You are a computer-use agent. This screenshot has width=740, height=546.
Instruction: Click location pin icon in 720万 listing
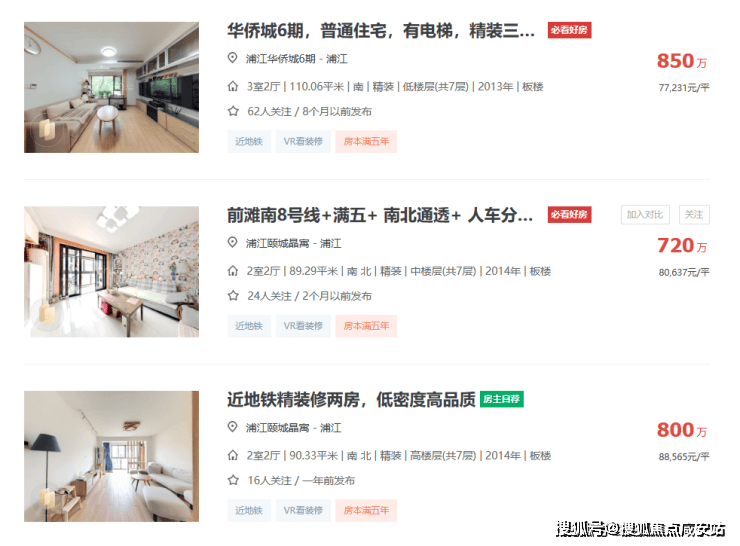tap(232, 243)
